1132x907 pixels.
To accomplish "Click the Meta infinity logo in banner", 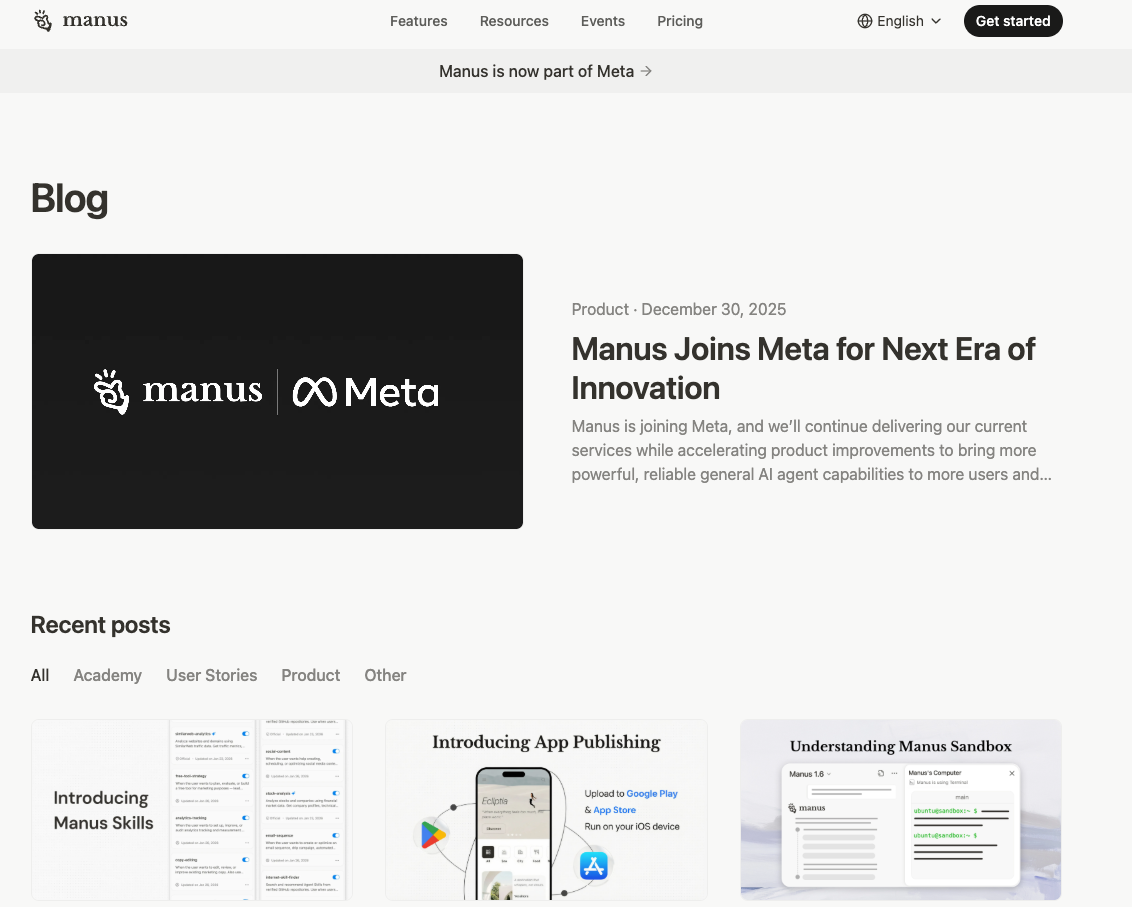I will click(x=315, y=392).
